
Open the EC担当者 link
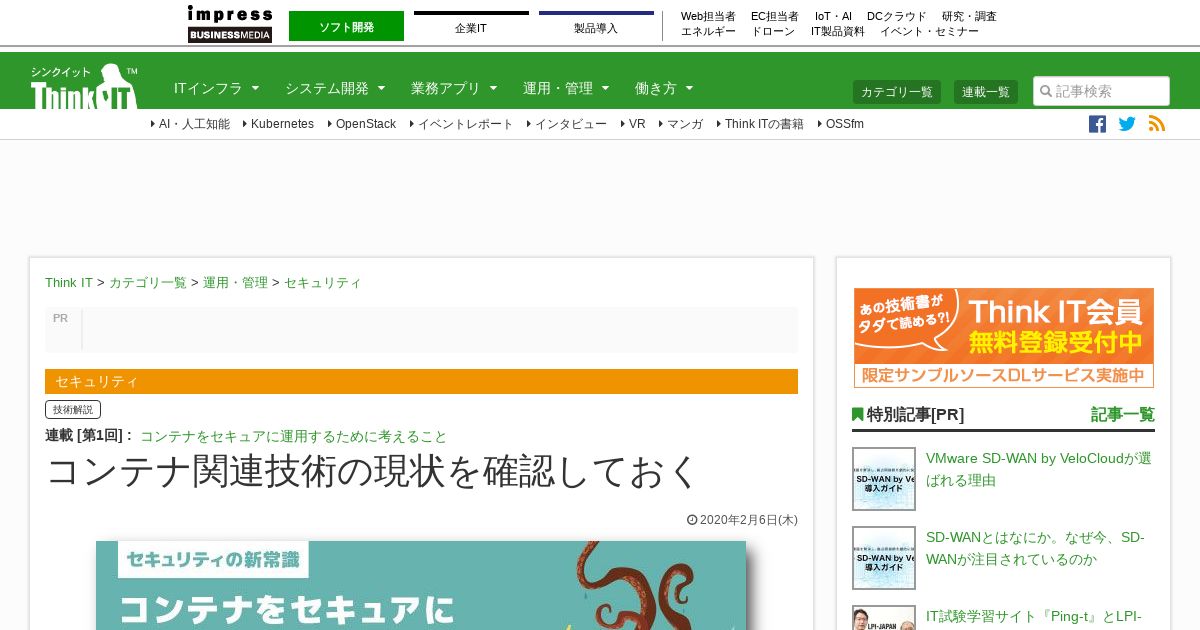pyautogui.click(x=775, y=16)
